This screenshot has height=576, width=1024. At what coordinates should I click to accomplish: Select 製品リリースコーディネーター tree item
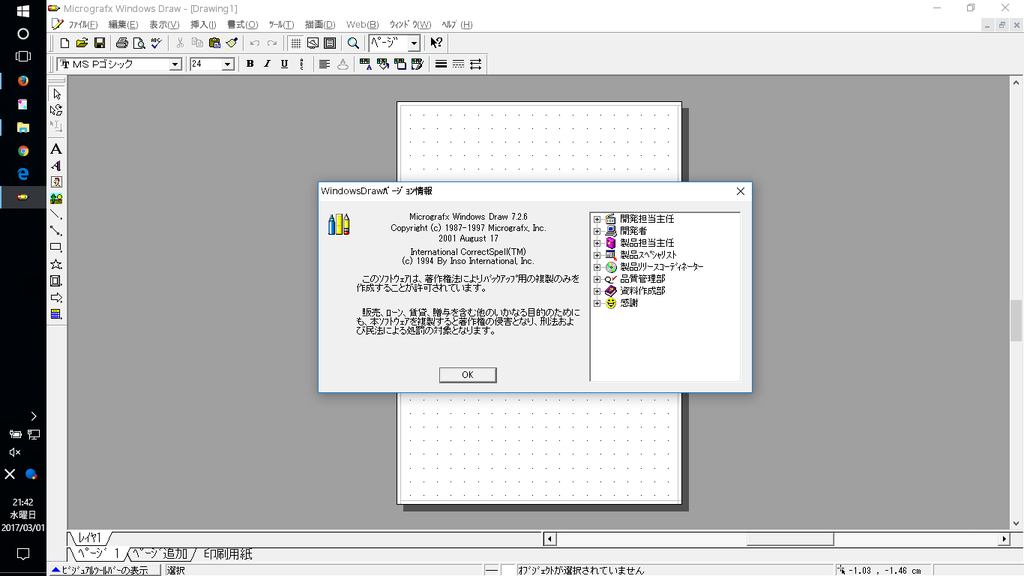(x=662, y=267)
